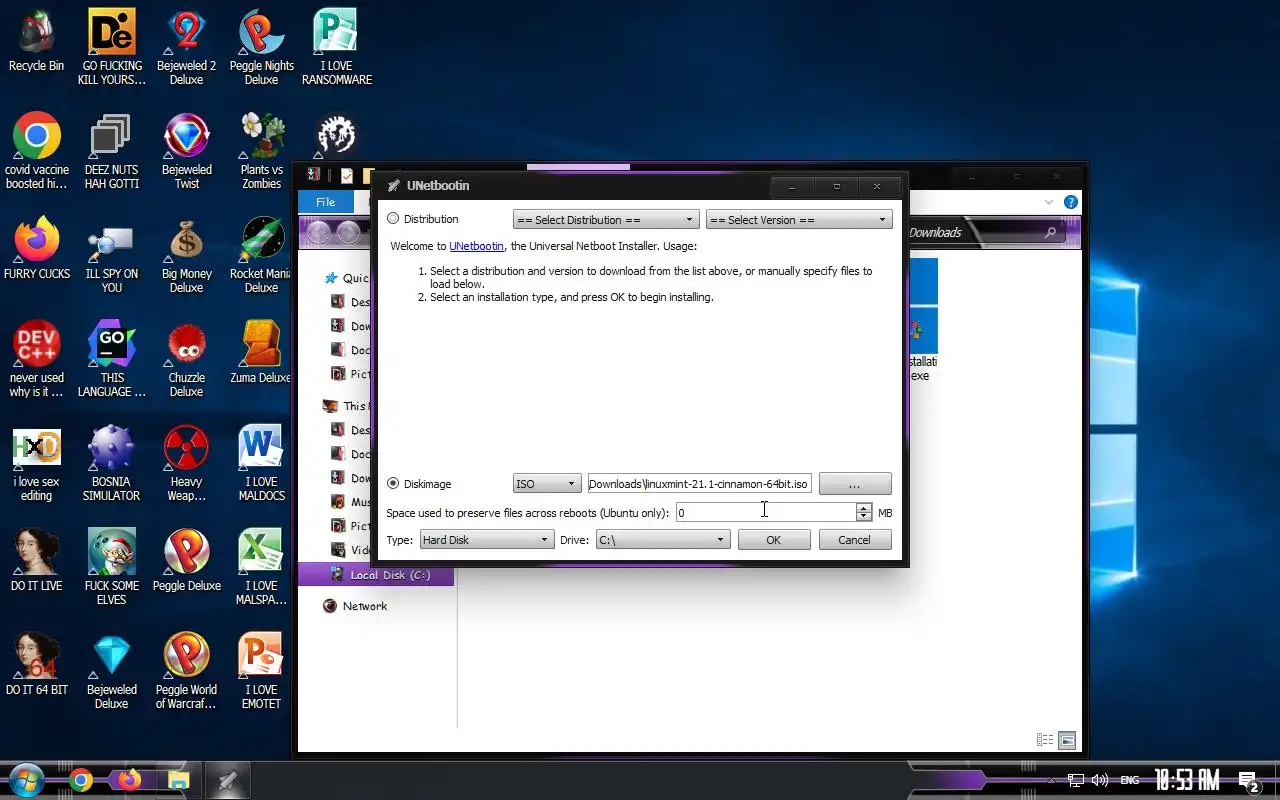Open the Bejeweled Twist desktop icon
The width and height of the screenshot is (1280, 800).
[186, 151]
